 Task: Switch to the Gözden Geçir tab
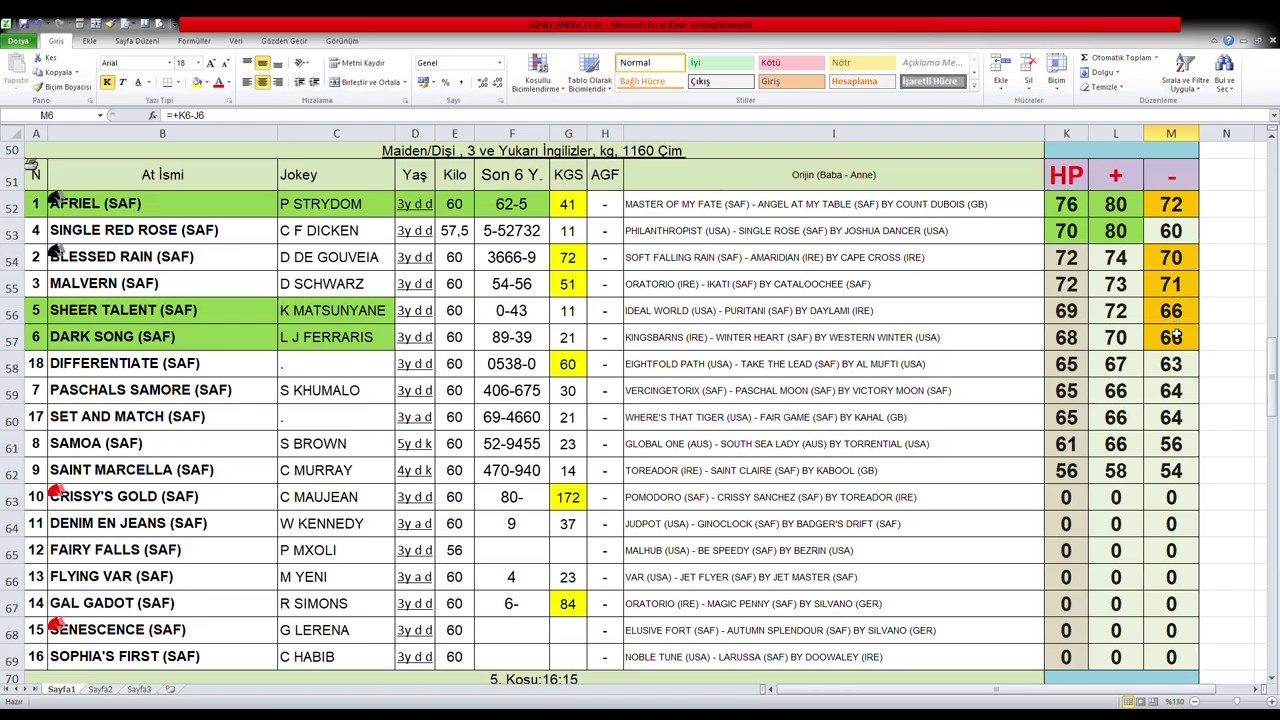[284, 41]
